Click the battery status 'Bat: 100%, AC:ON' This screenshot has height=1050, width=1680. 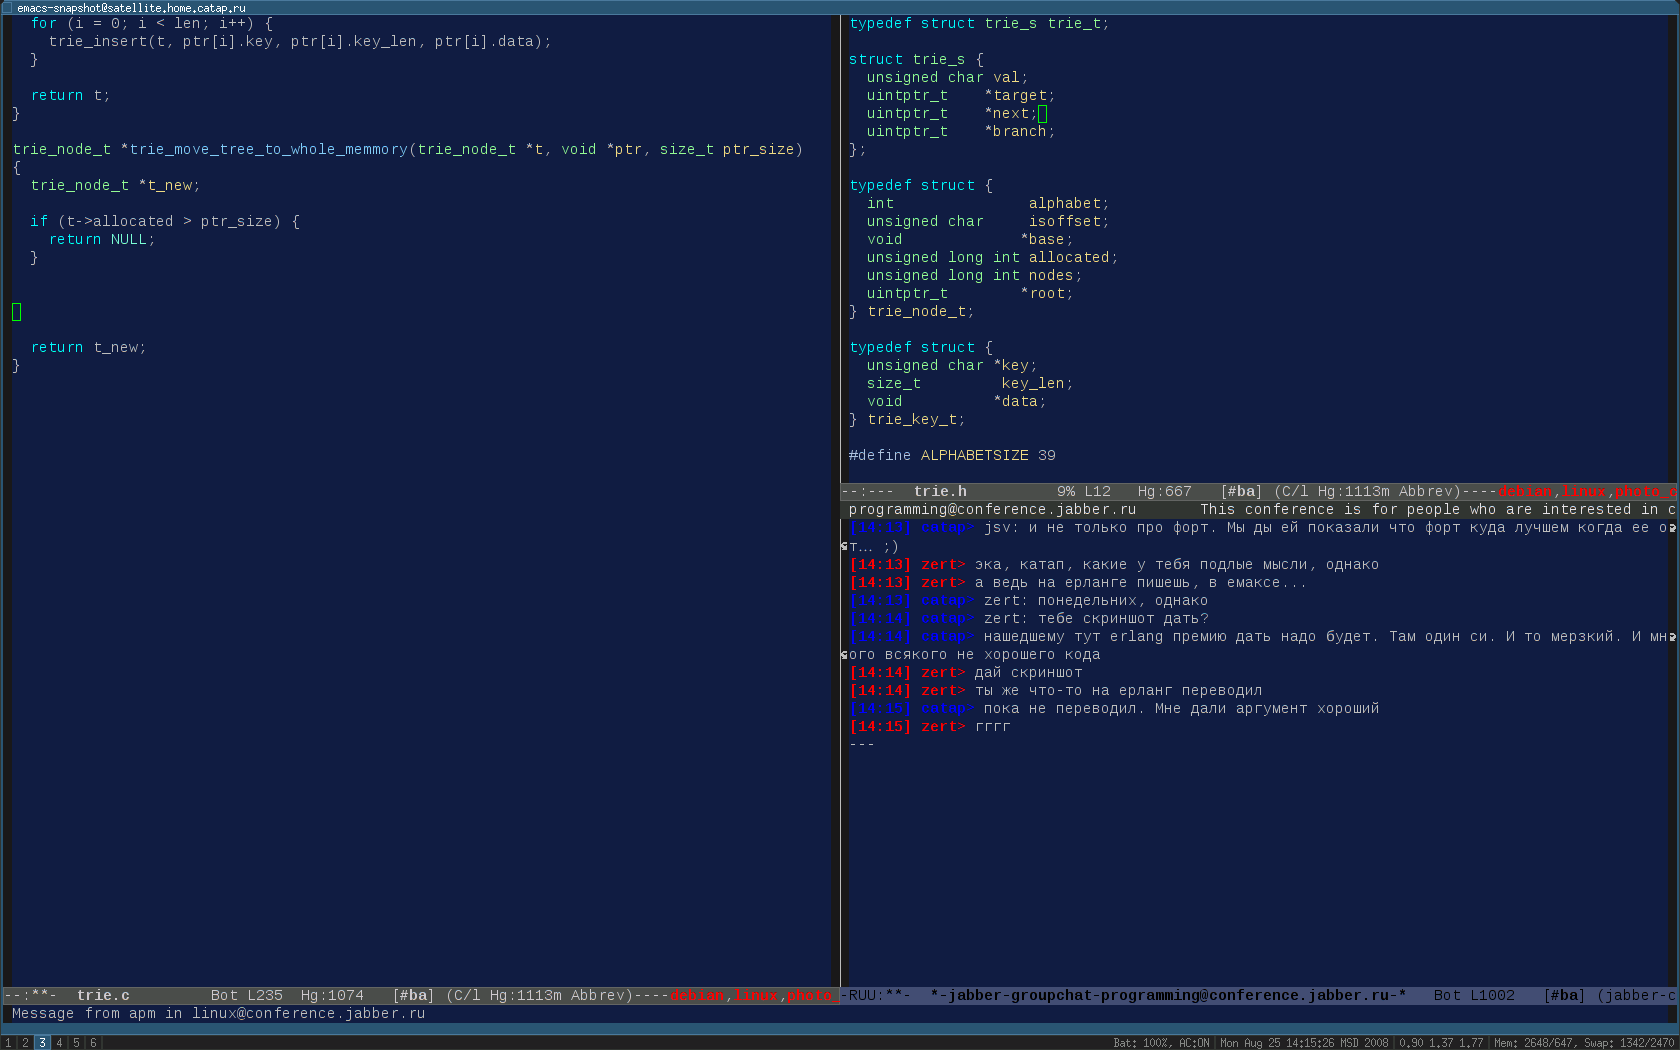[1160, 1042]
